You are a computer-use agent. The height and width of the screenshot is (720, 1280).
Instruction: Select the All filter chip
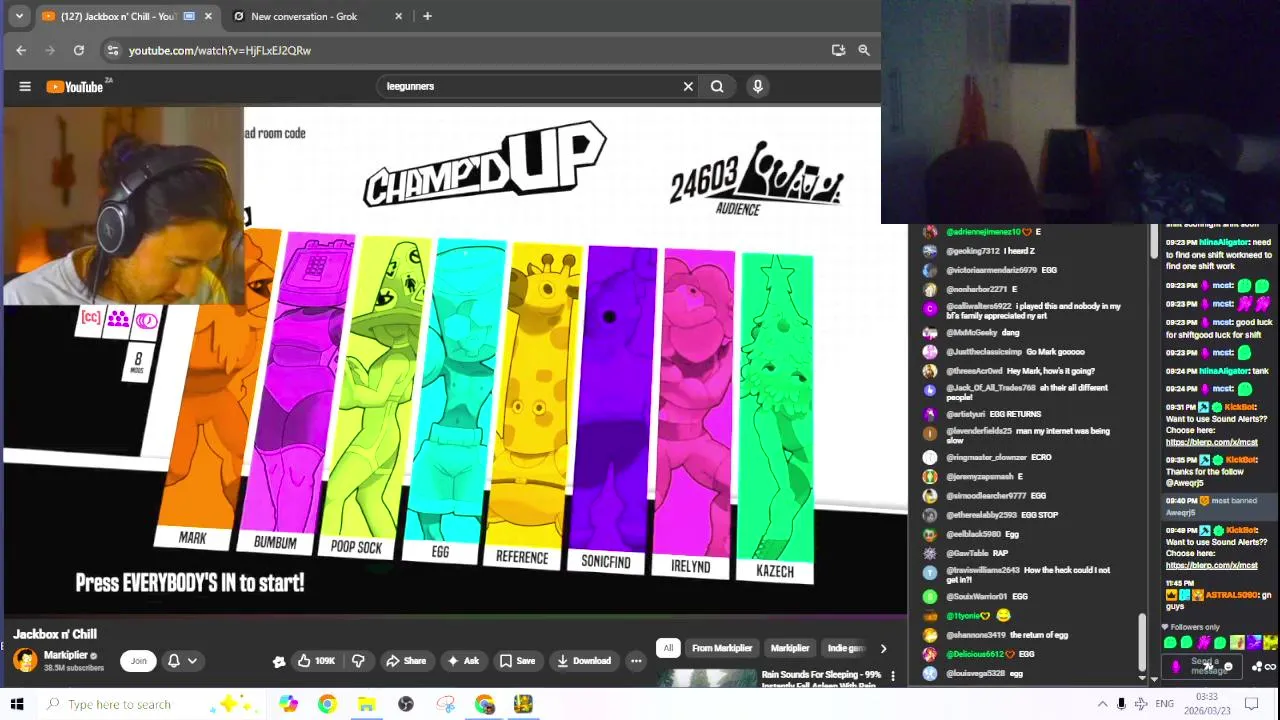click(668, 648)
